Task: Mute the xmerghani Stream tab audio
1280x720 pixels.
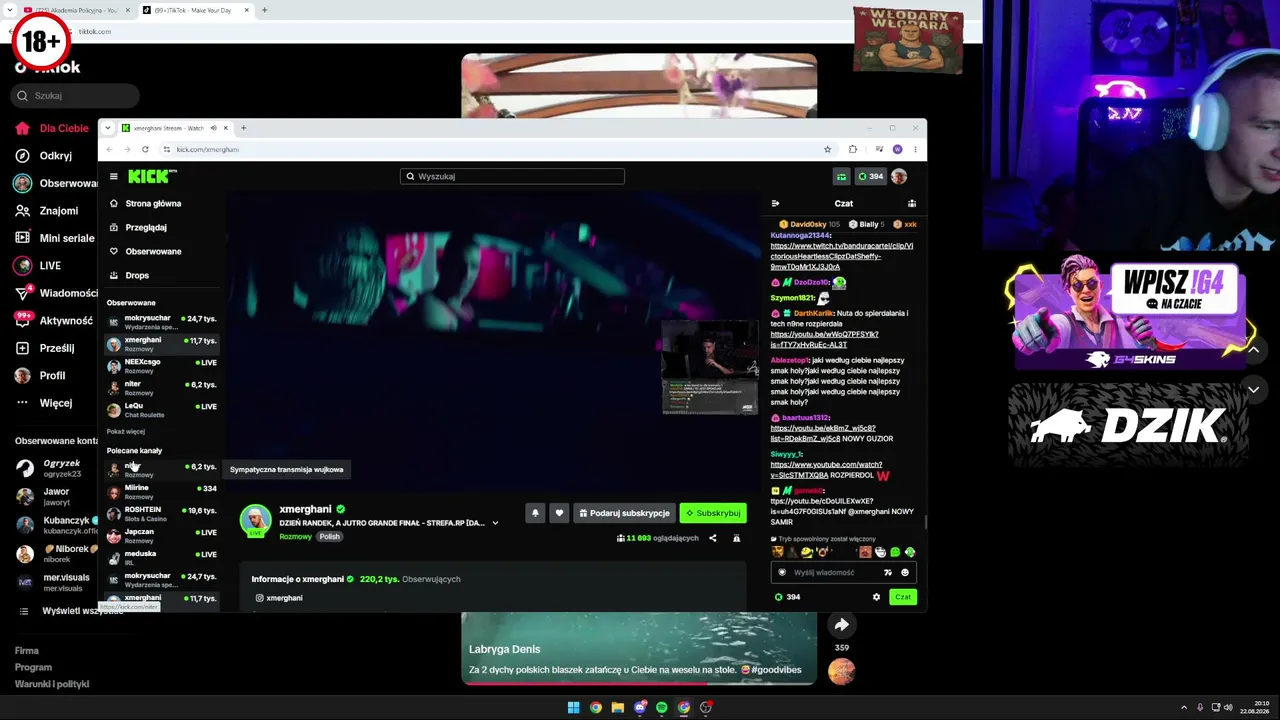Action: pos(213,128)
